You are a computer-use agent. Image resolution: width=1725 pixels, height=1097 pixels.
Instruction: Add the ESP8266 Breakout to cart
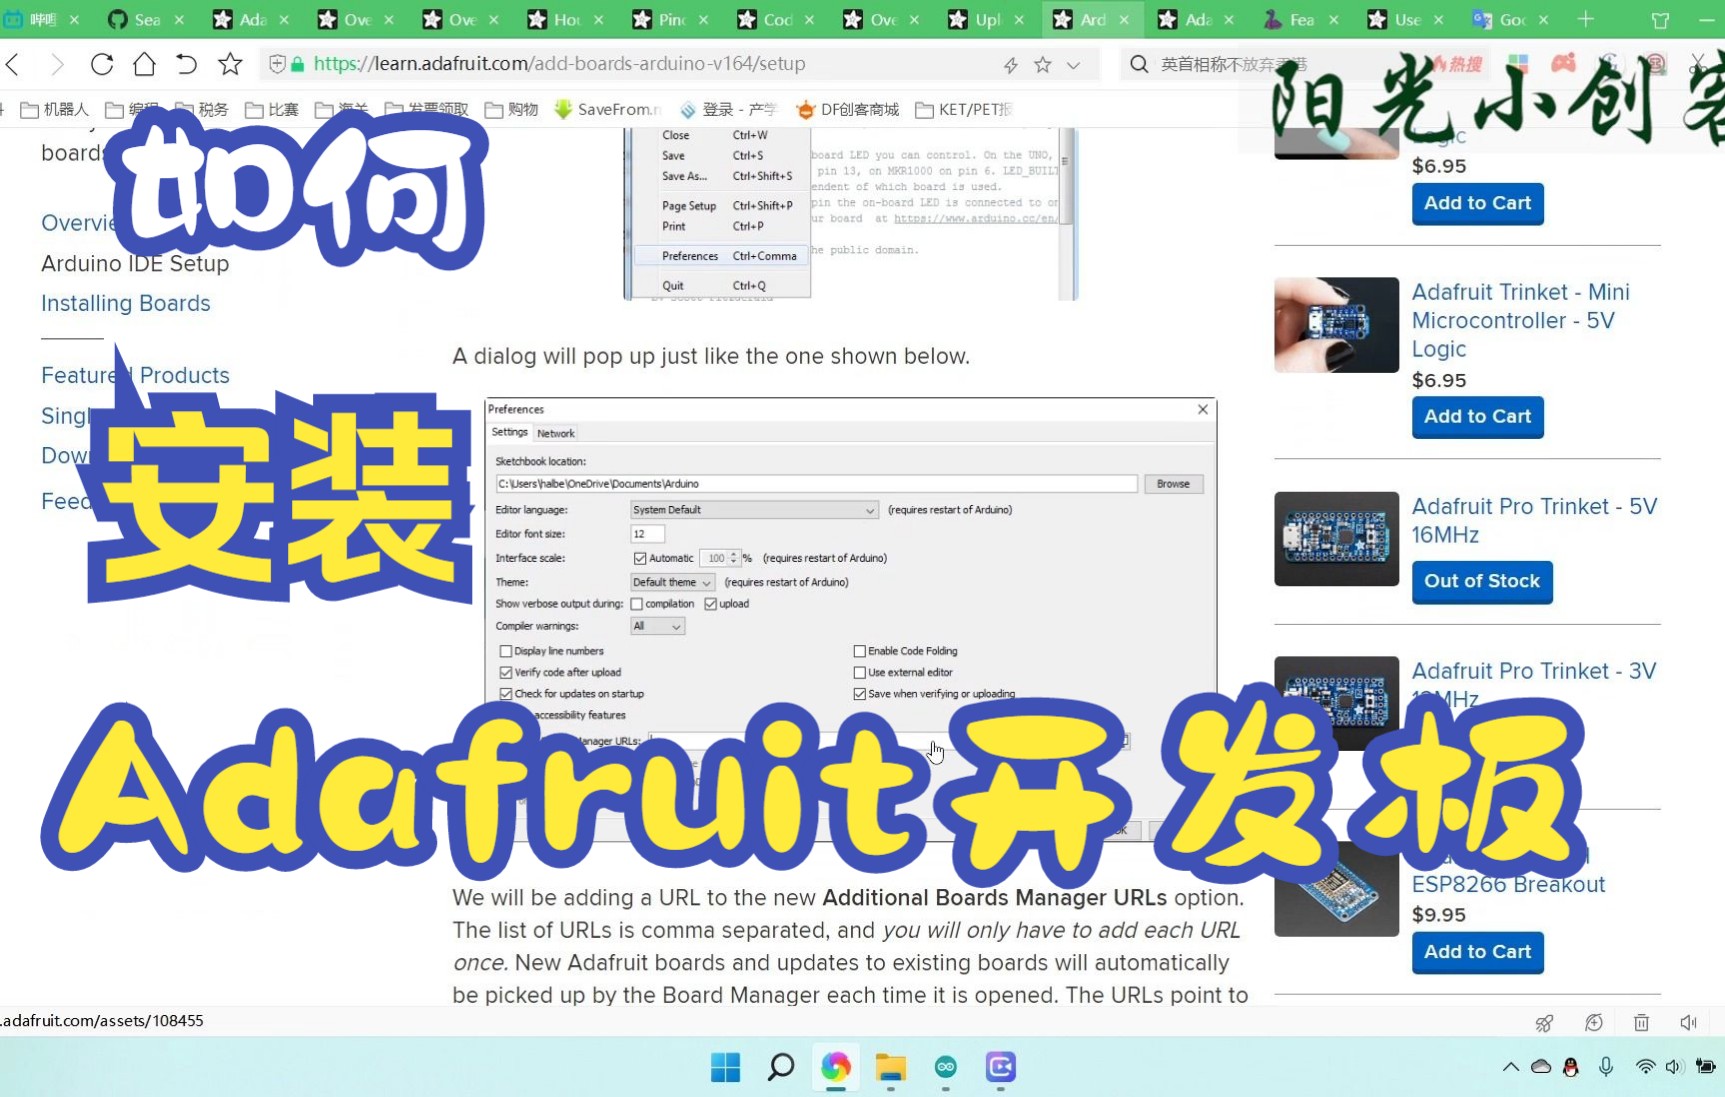(x=1477, y=952)
